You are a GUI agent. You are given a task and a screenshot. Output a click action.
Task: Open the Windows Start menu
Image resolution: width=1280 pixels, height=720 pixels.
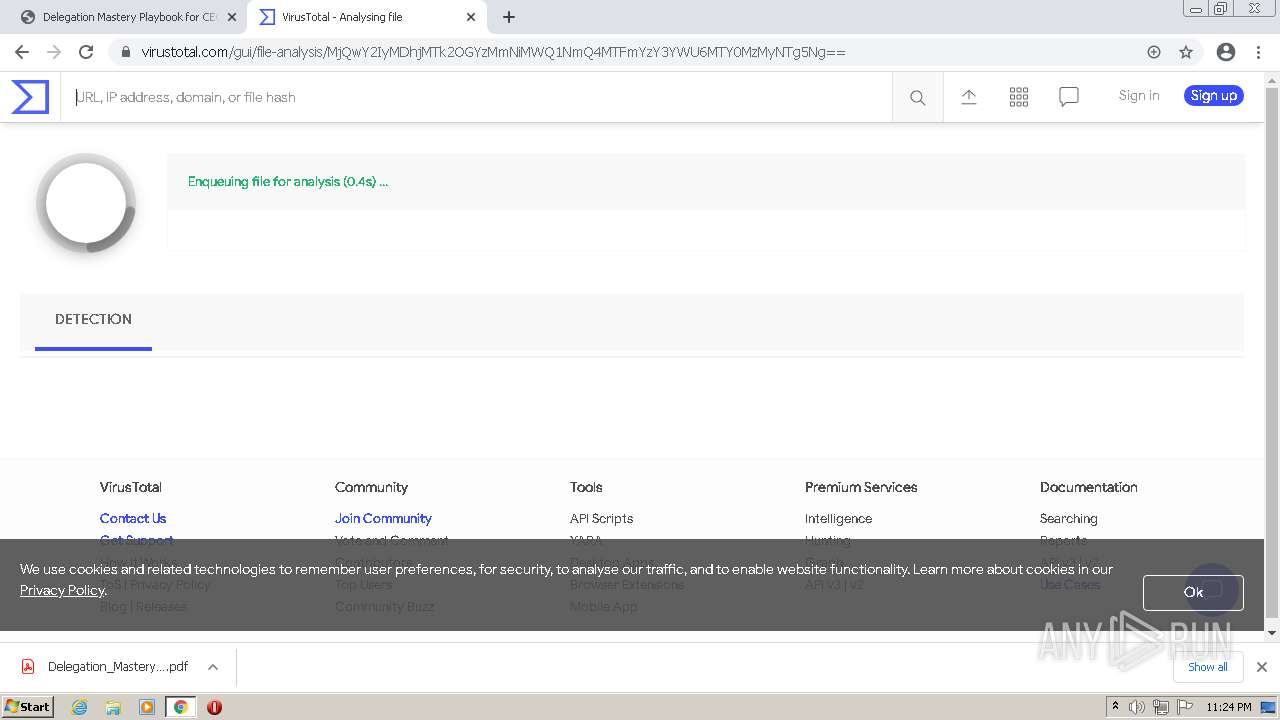(x=27, y=707)
